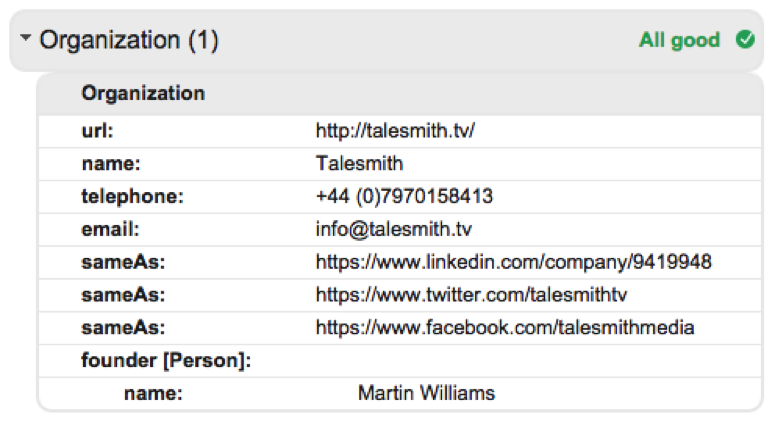
Task: Click the green checkmark status icon
Action: point(745,40)
